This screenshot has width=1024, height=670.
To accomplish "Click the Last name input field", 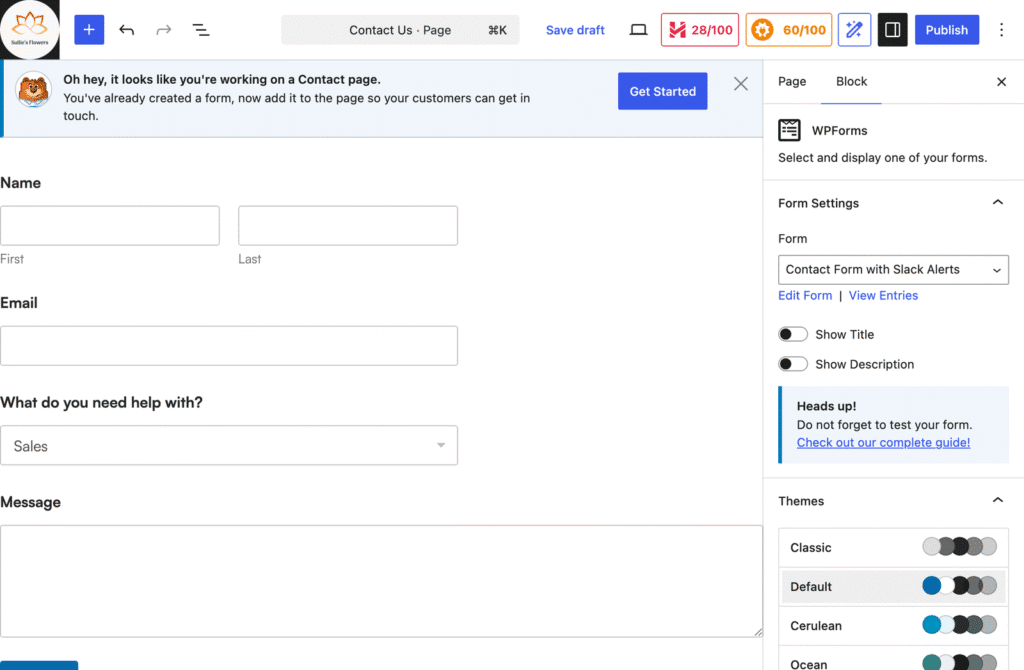I will pos(347,225).
